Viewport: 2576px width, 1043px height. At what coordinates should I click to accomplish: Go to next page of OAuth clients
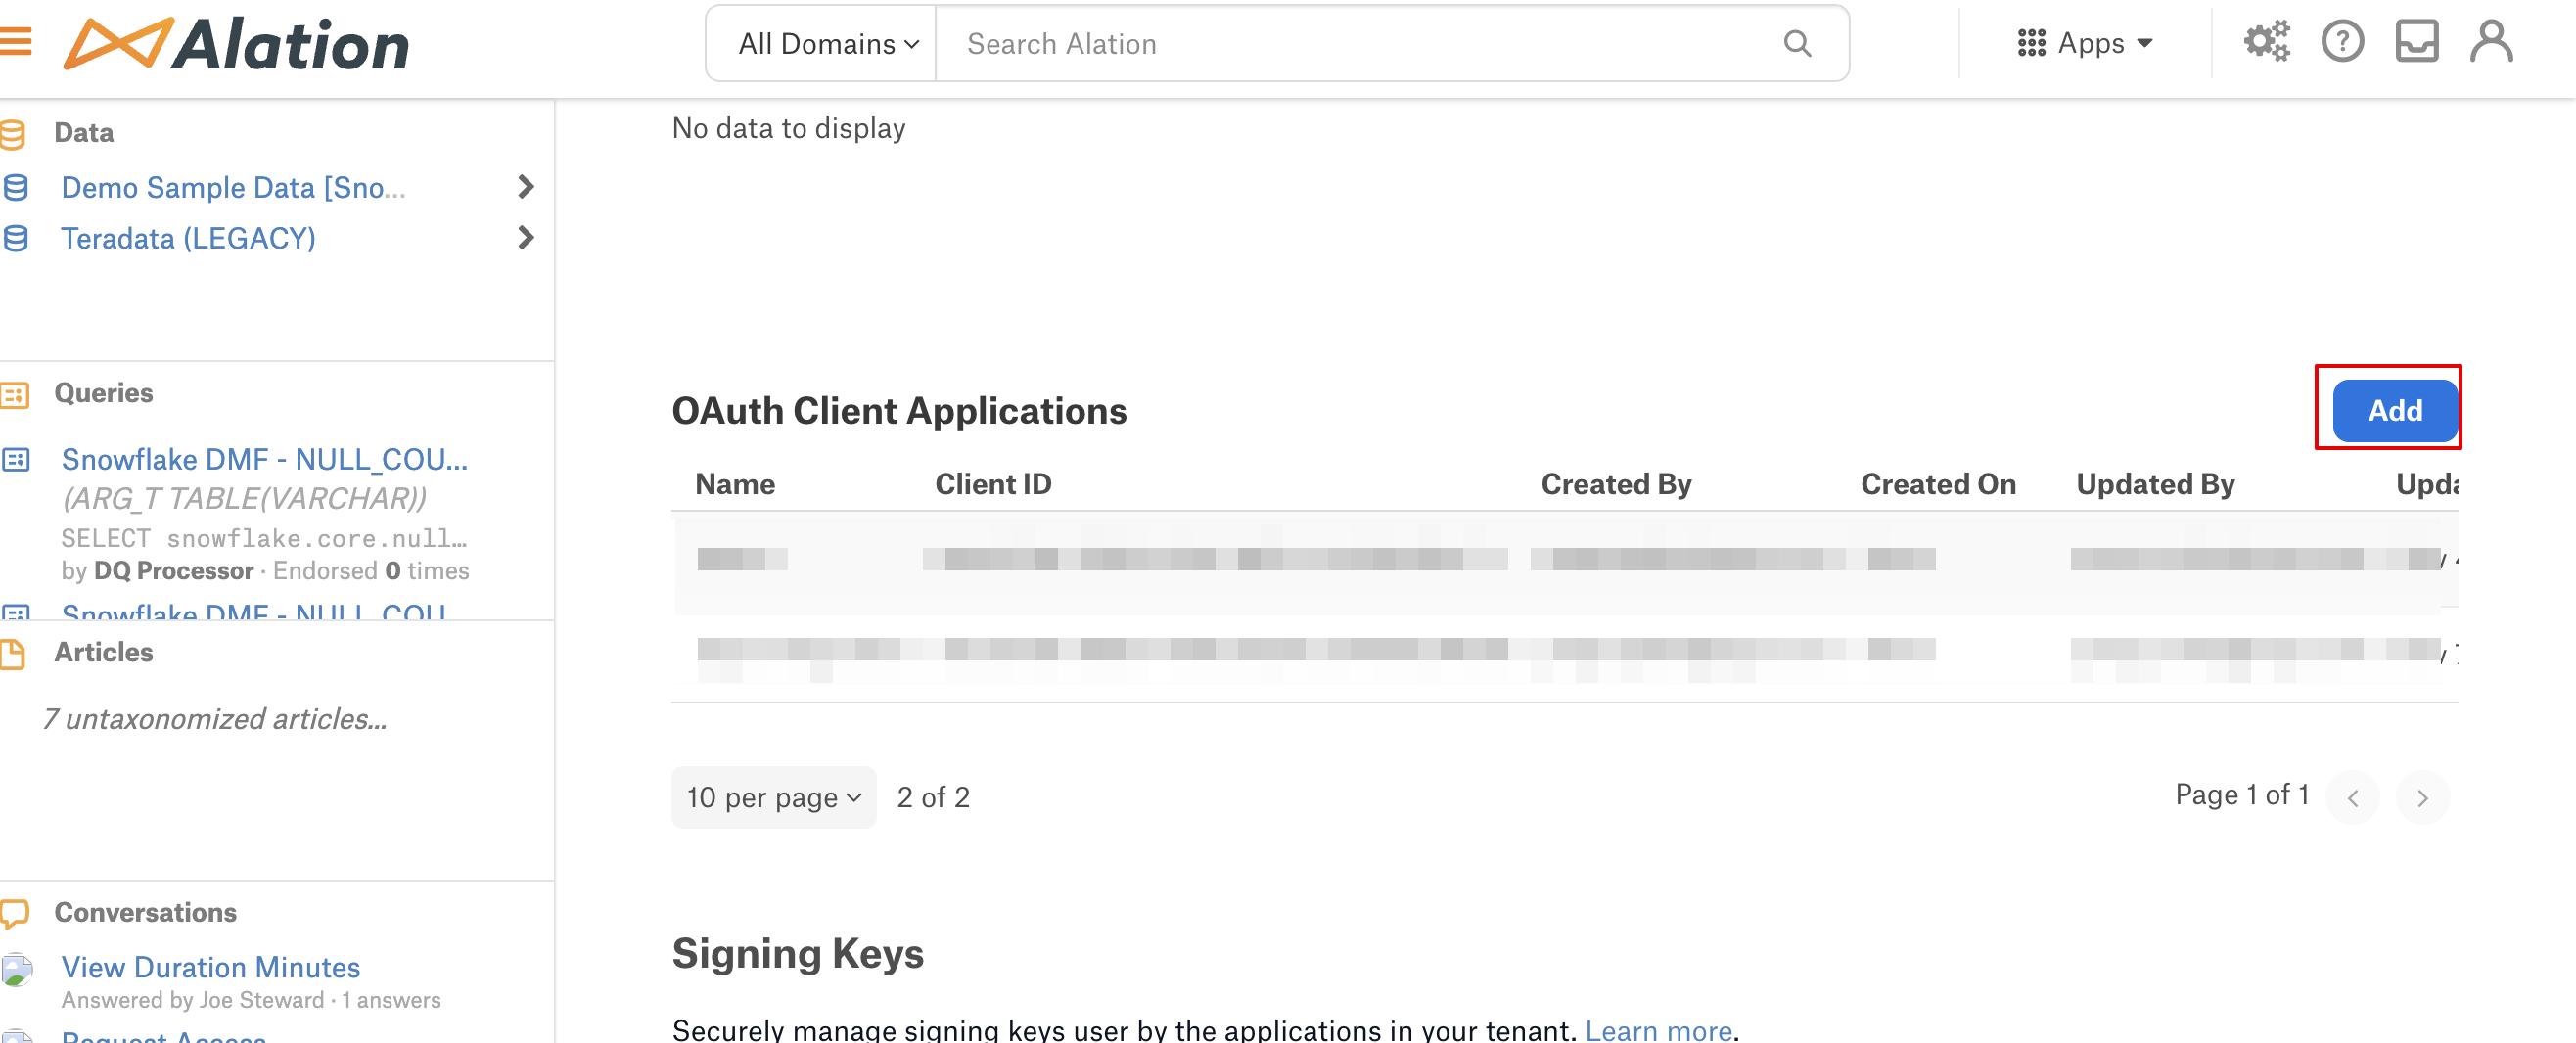coord(2421,797)
